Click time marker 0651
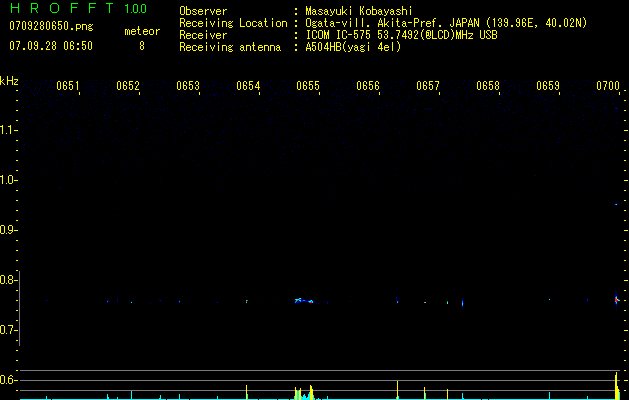This screenshot has width=629, height=400. tap(67, 86)
